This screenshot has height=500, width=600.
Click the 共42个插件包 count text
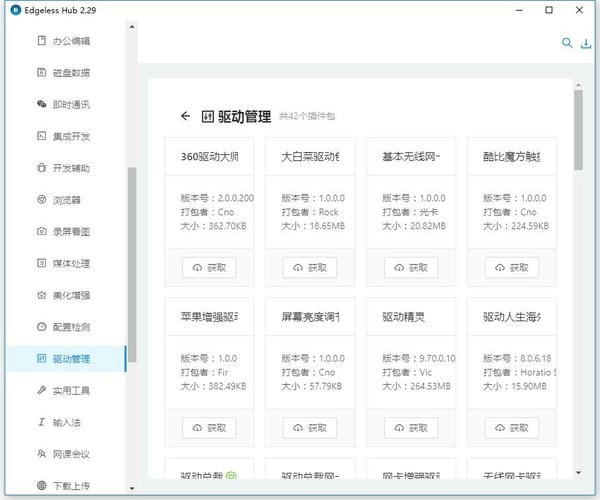pyautogui.click(x=307, y=116)
